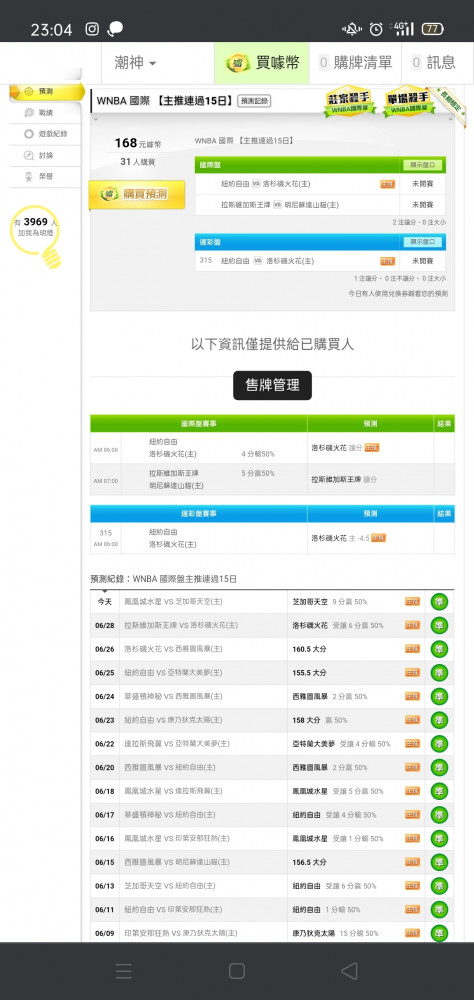Image resolution: width=474 pixels, height=1000 pixels.
Task: Click the orange tag in the 今天 record row
Action: pos(412,602)
